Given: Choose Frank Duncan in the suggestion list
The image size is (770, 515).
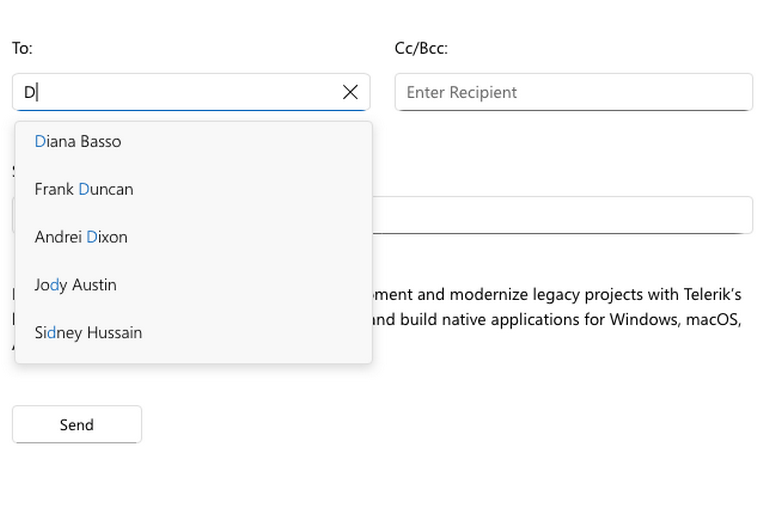Looking at the screenshot, I should point(193,189).
